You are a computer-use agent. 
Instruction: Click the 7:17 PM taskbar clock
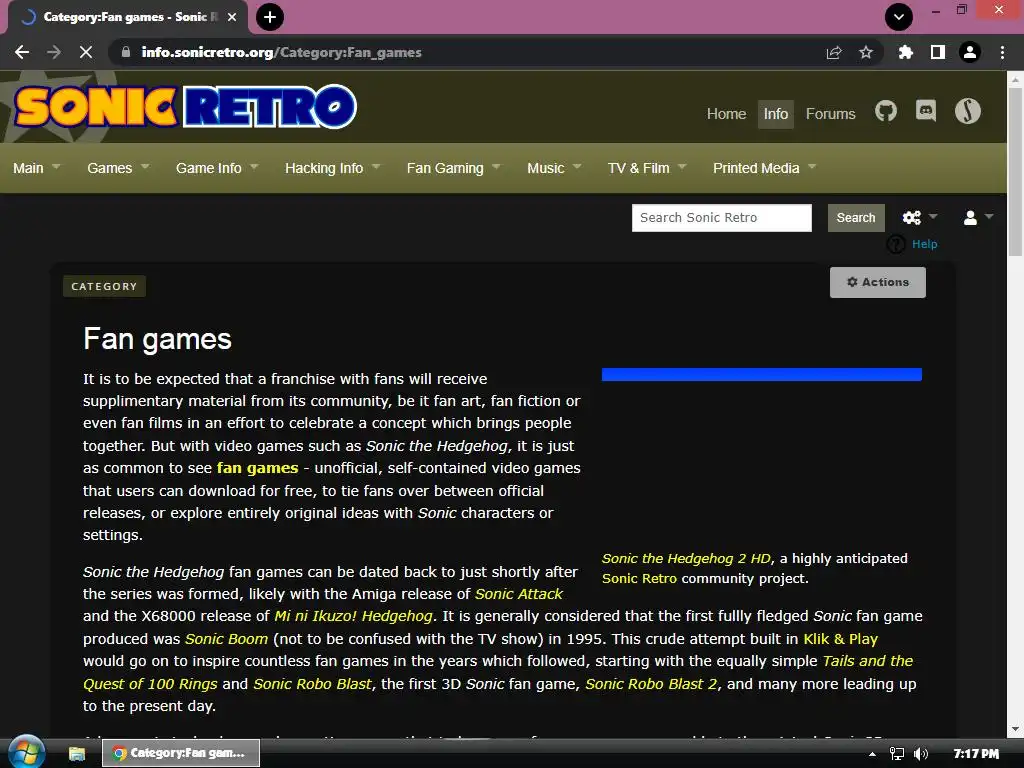pyautogui.click(x=976, y=754)
